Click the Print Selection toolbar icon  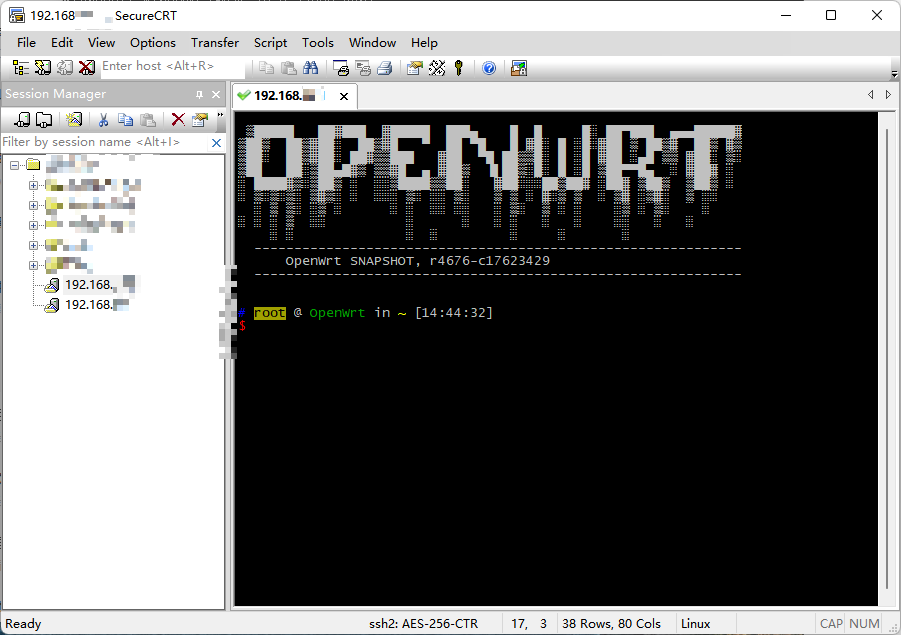coord(363,68)
